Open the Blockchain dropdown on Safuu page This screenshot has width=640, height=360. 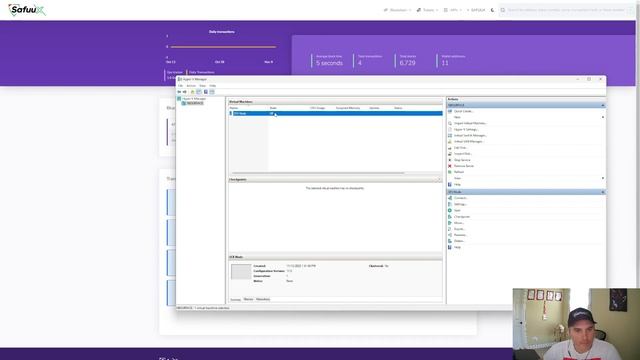[x=397, y=10]
